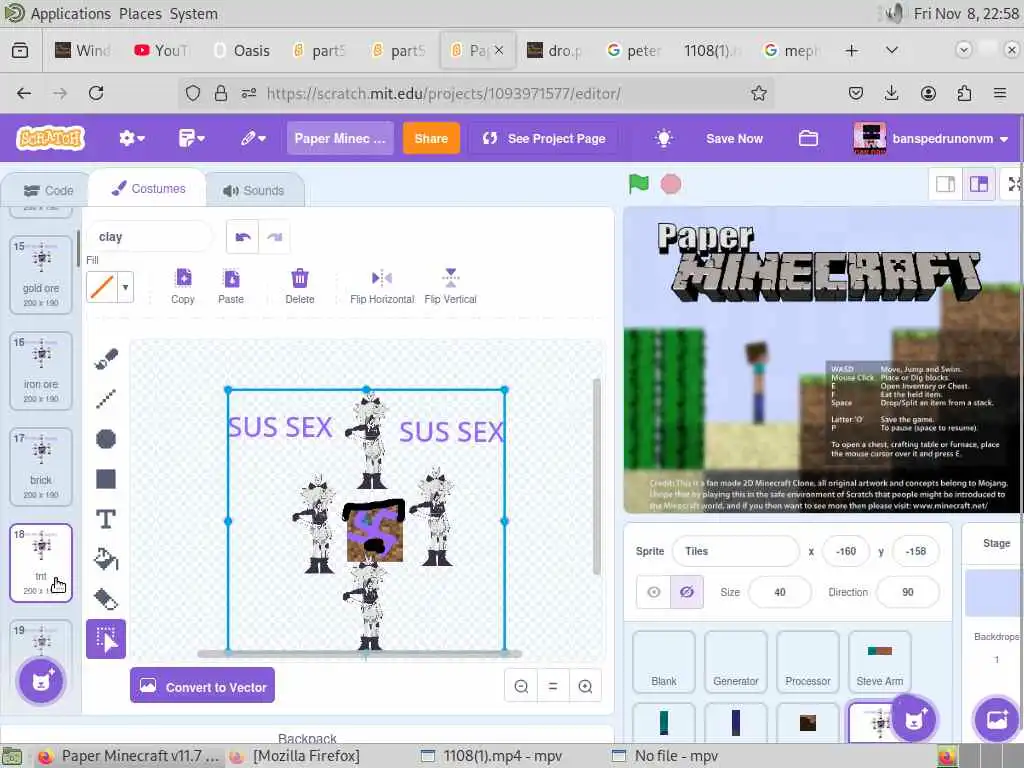The height and width of the screenshot is (768, 1024).
Task: Click Convert to Vector button
Action: click(x=202, y=686)
